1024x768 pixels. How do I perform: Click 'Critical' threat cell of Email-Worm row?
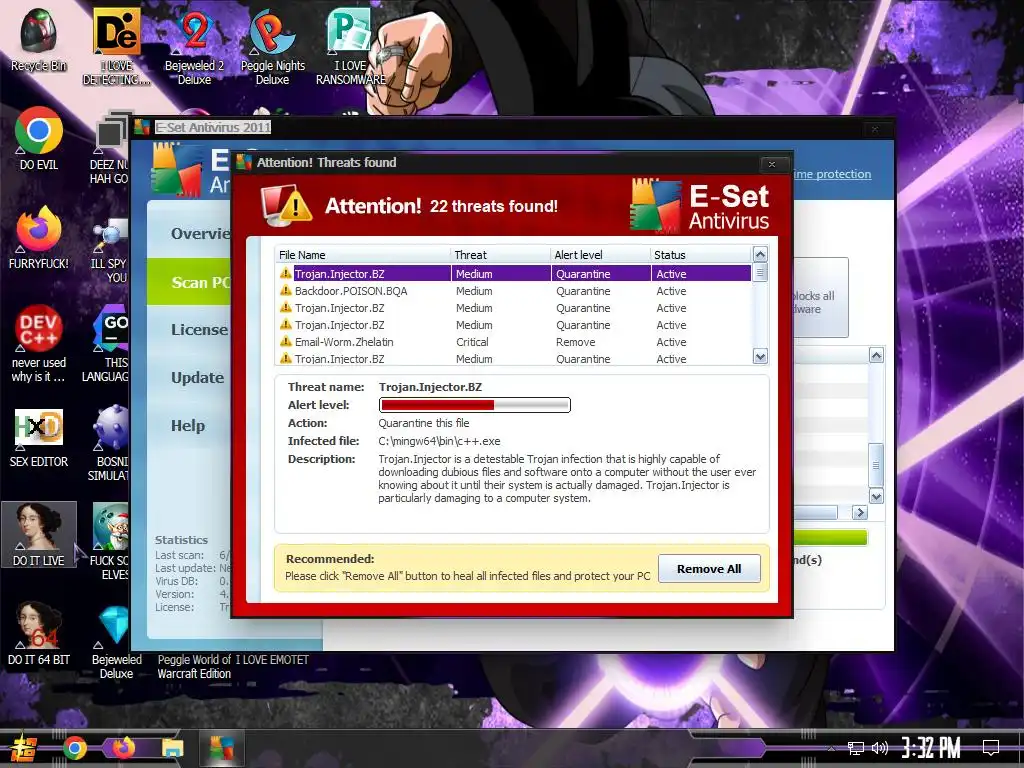coord(472,342)
